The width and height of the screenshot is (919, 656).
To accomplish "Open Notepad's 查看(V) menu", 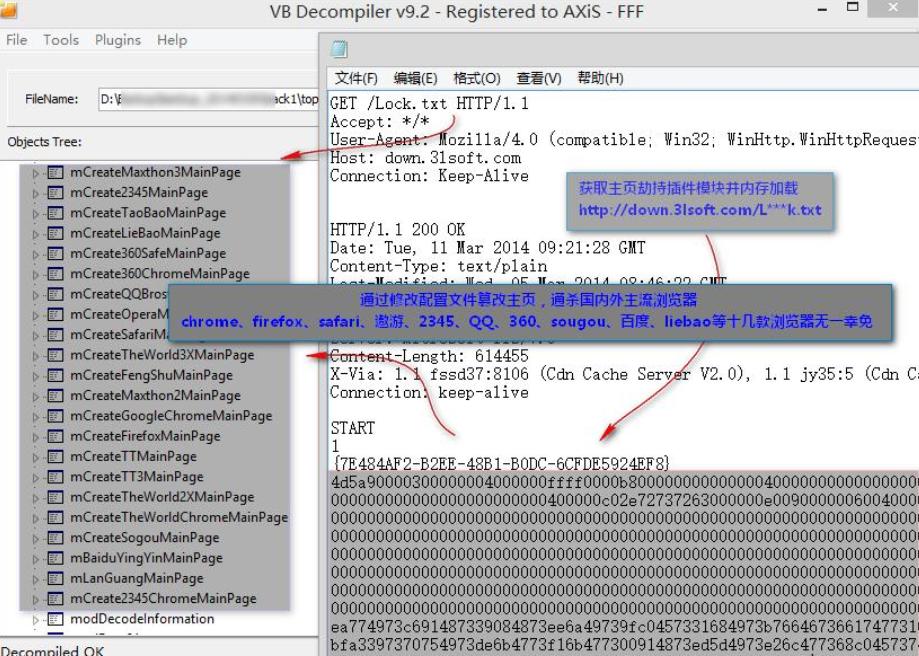I will [539, 78].
